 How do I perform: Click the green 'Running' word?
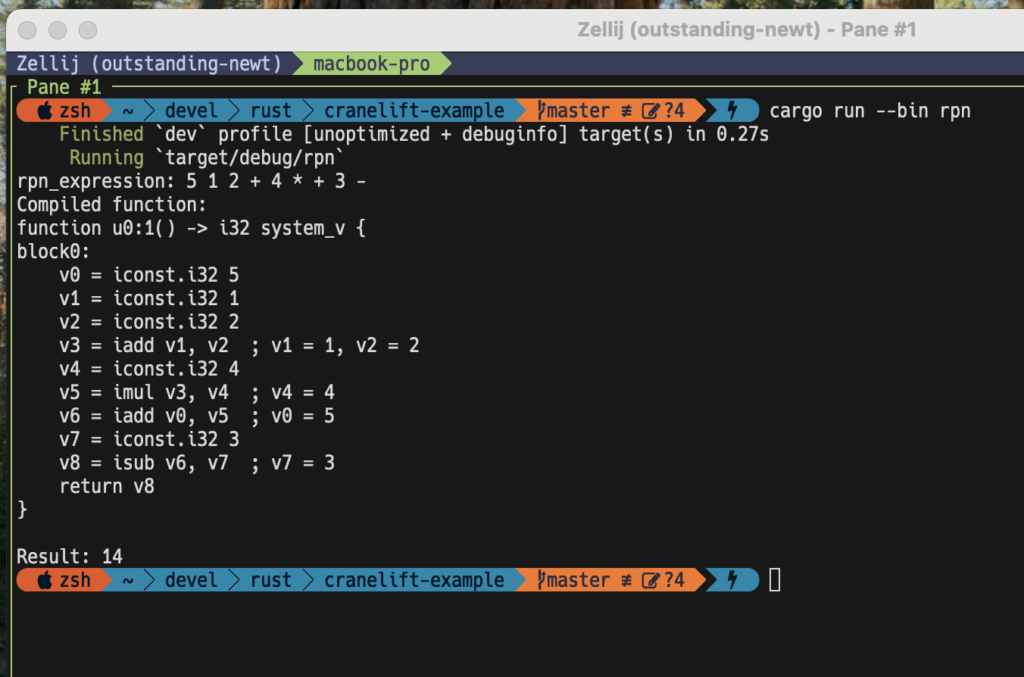coord(106,157)
